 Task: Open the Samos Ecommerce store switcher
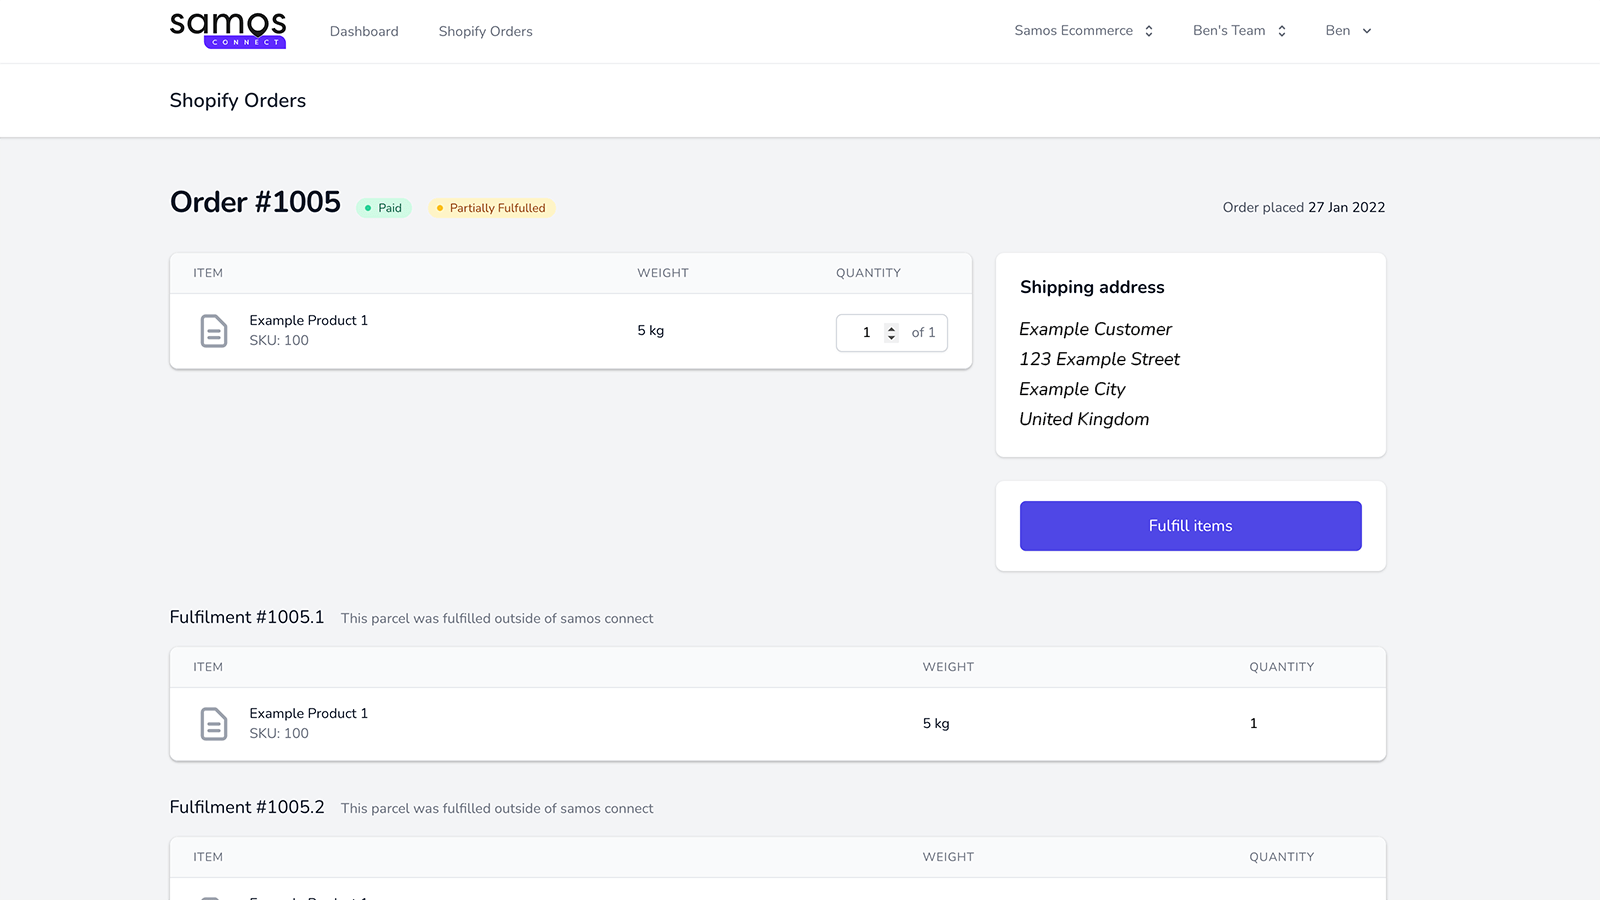coord(1074,31)
